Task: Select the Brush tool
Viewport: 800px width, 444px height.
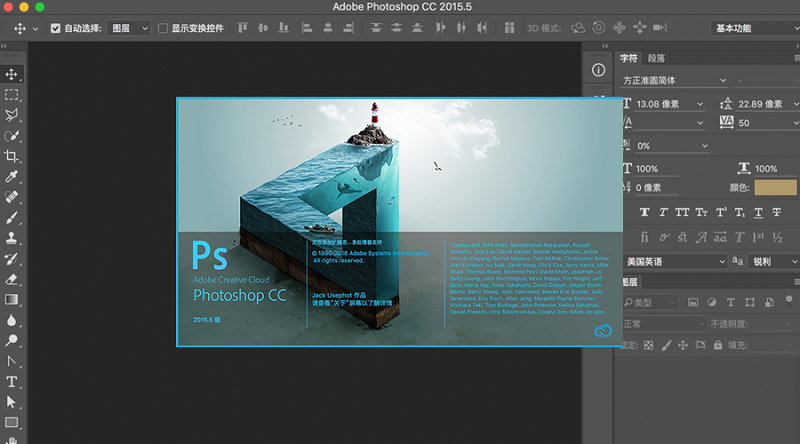Action: click(x=12, y=217)
